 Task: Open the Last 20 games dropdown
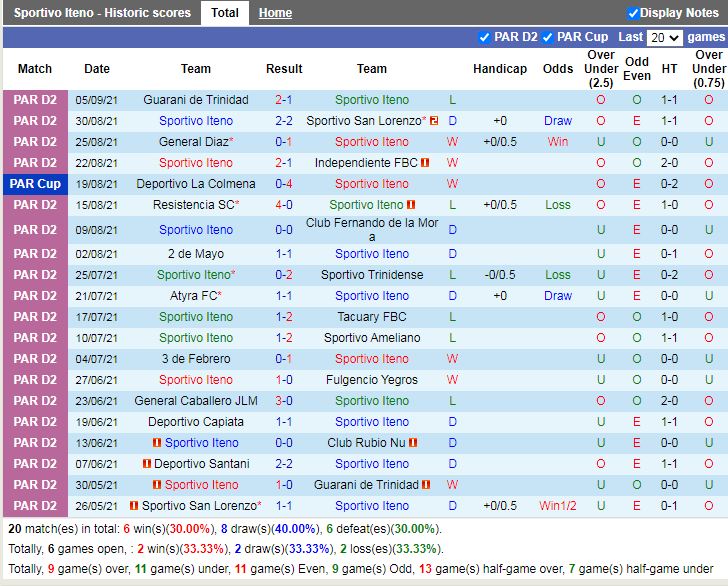[x=664, y=37]
